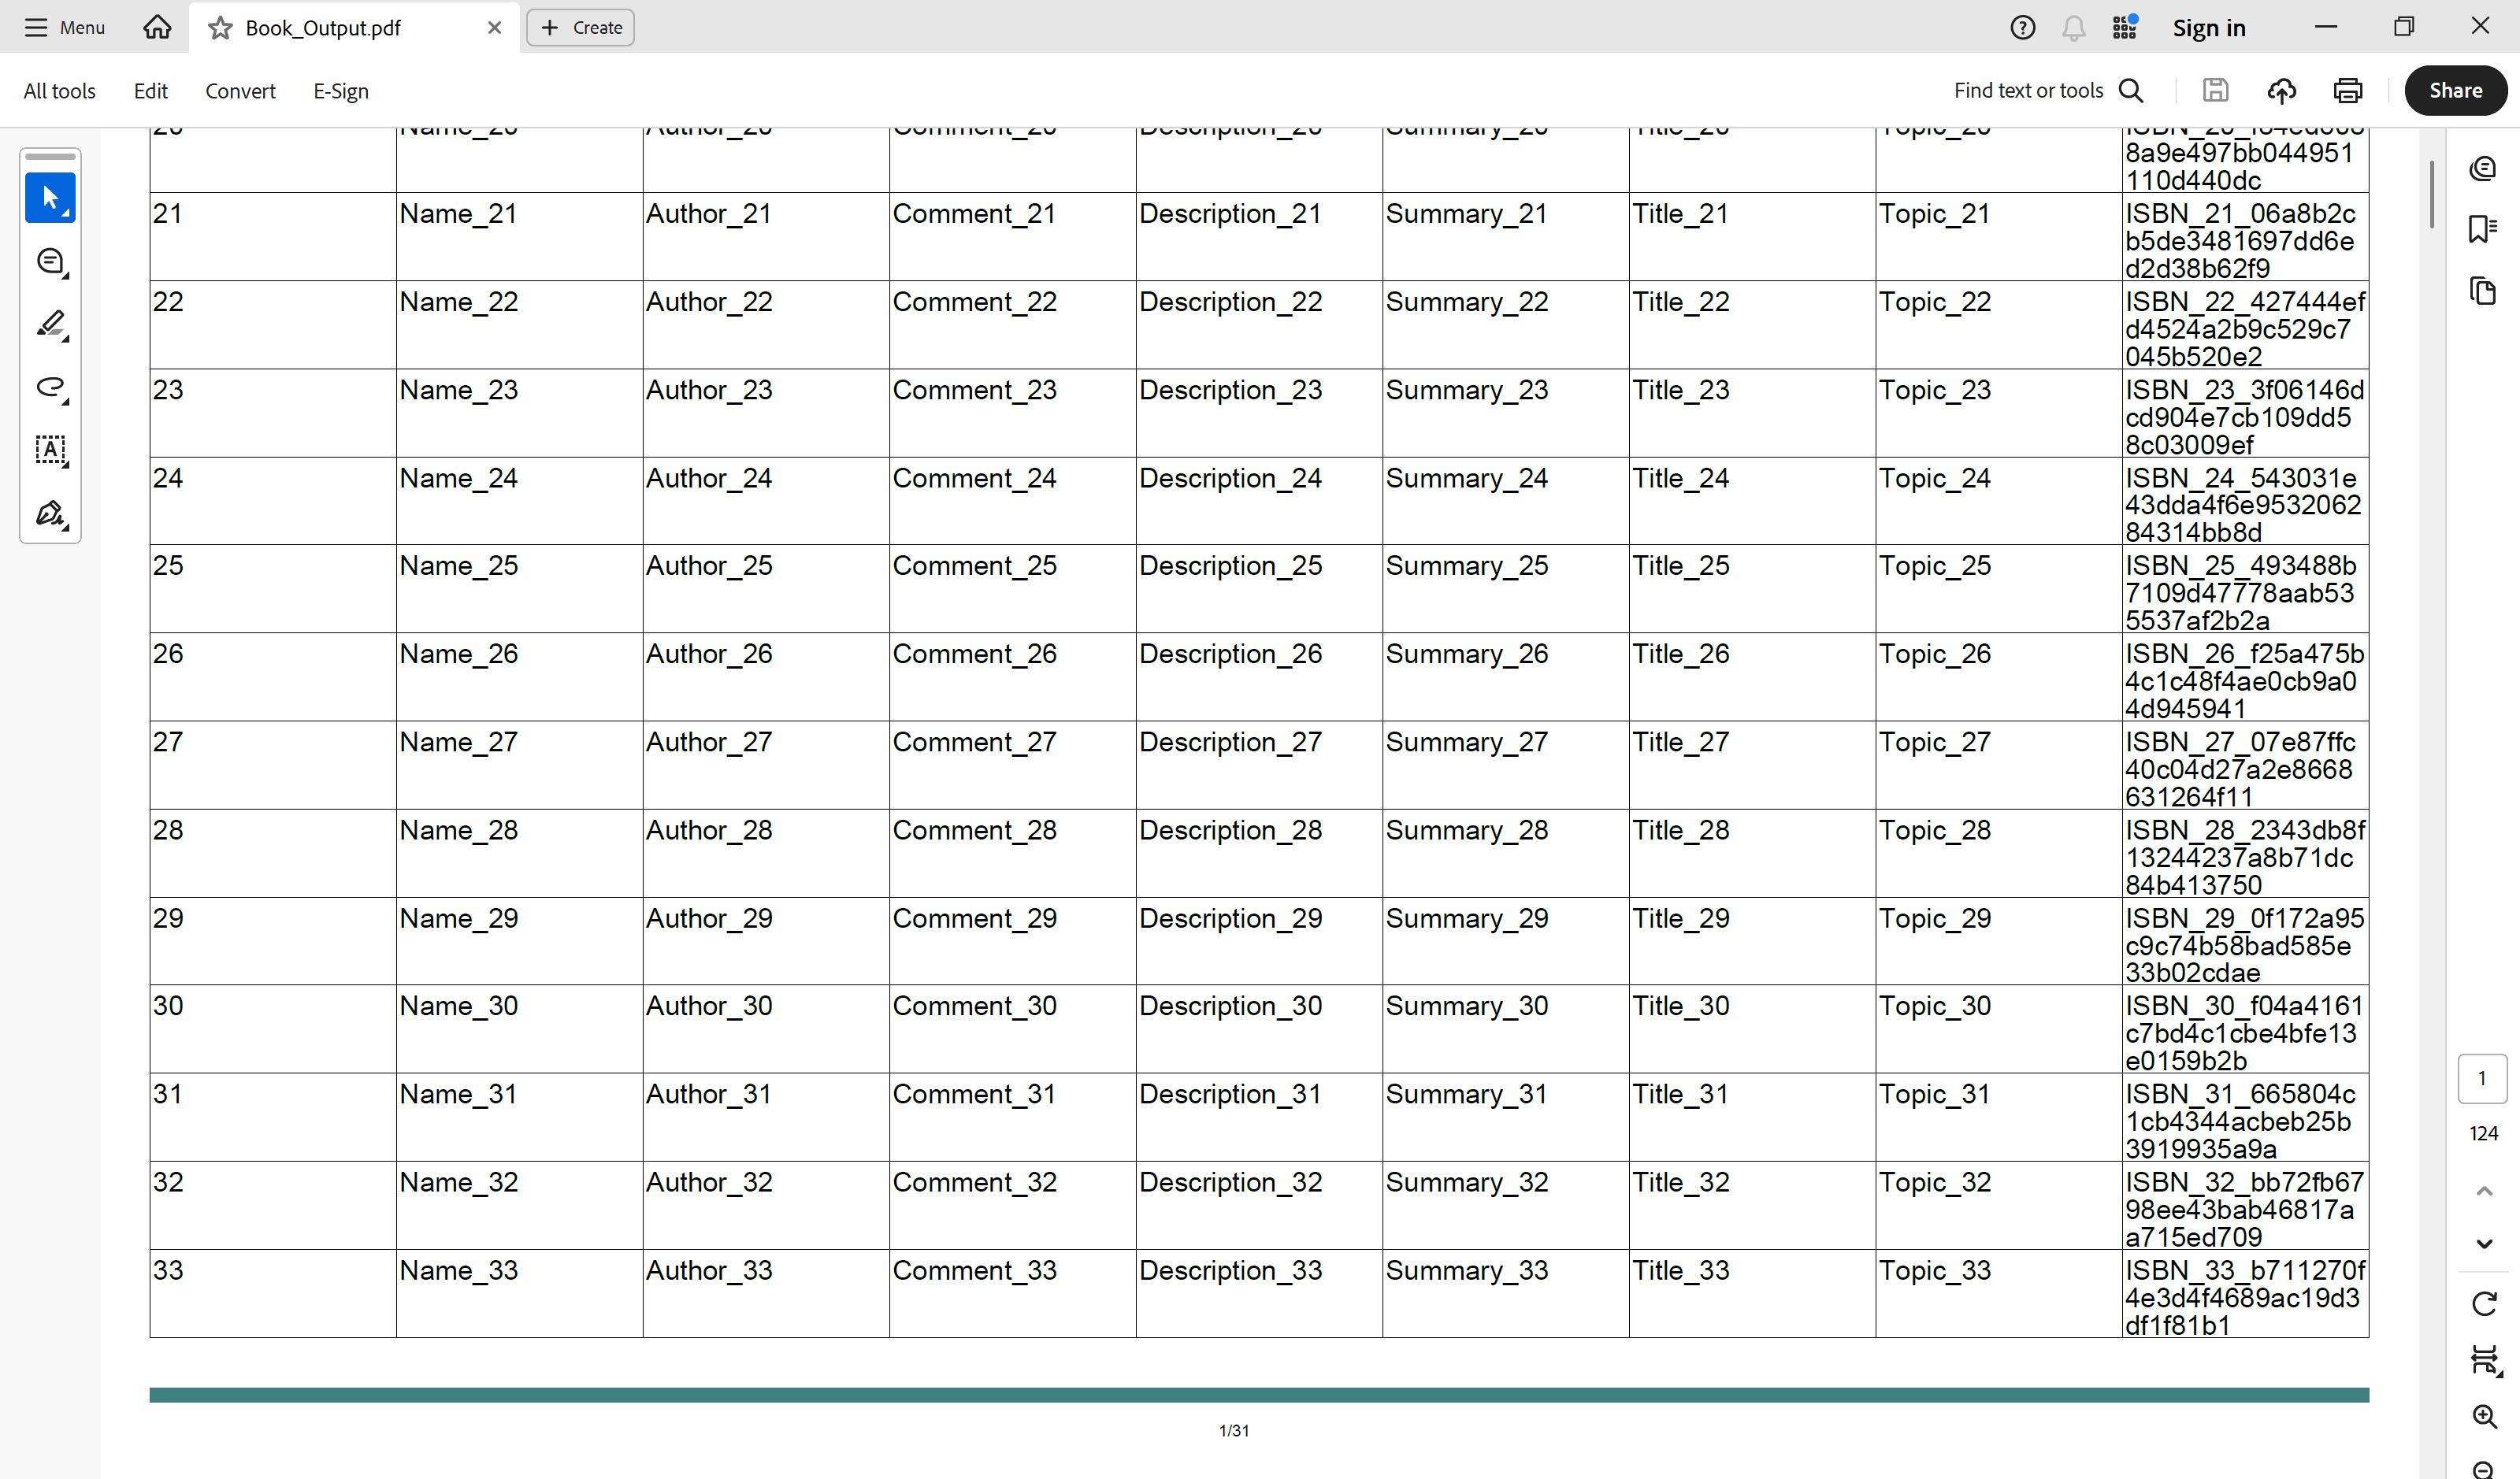
Task: Open the Bookmarks panel
Action: [x=2484, y=229]
